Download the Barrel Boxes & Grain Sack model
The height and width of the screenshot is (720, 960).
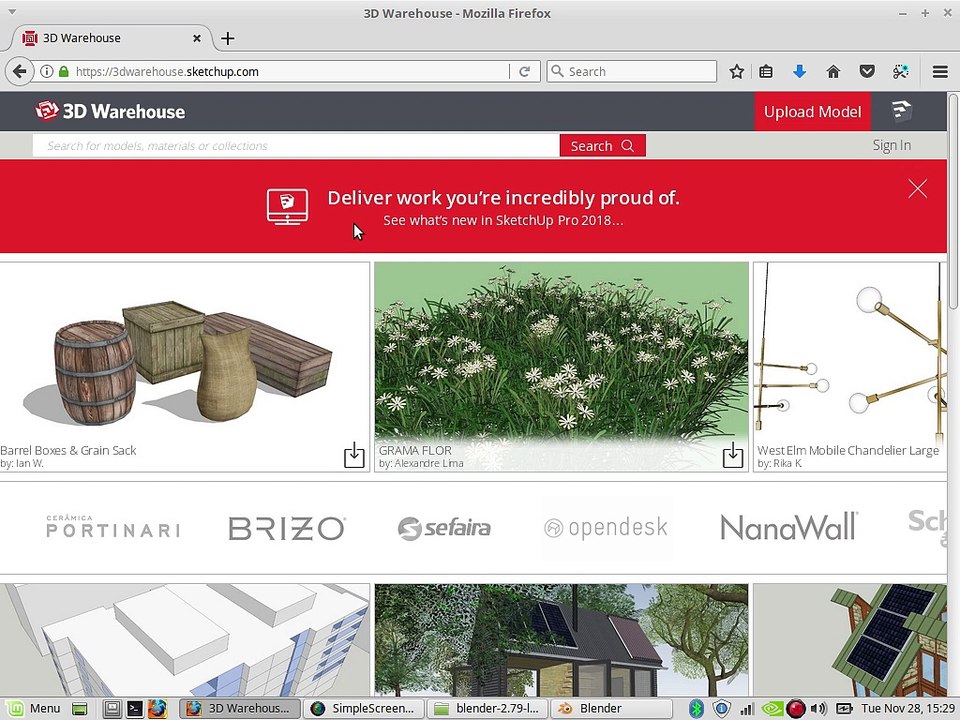(x=354, y=456)
